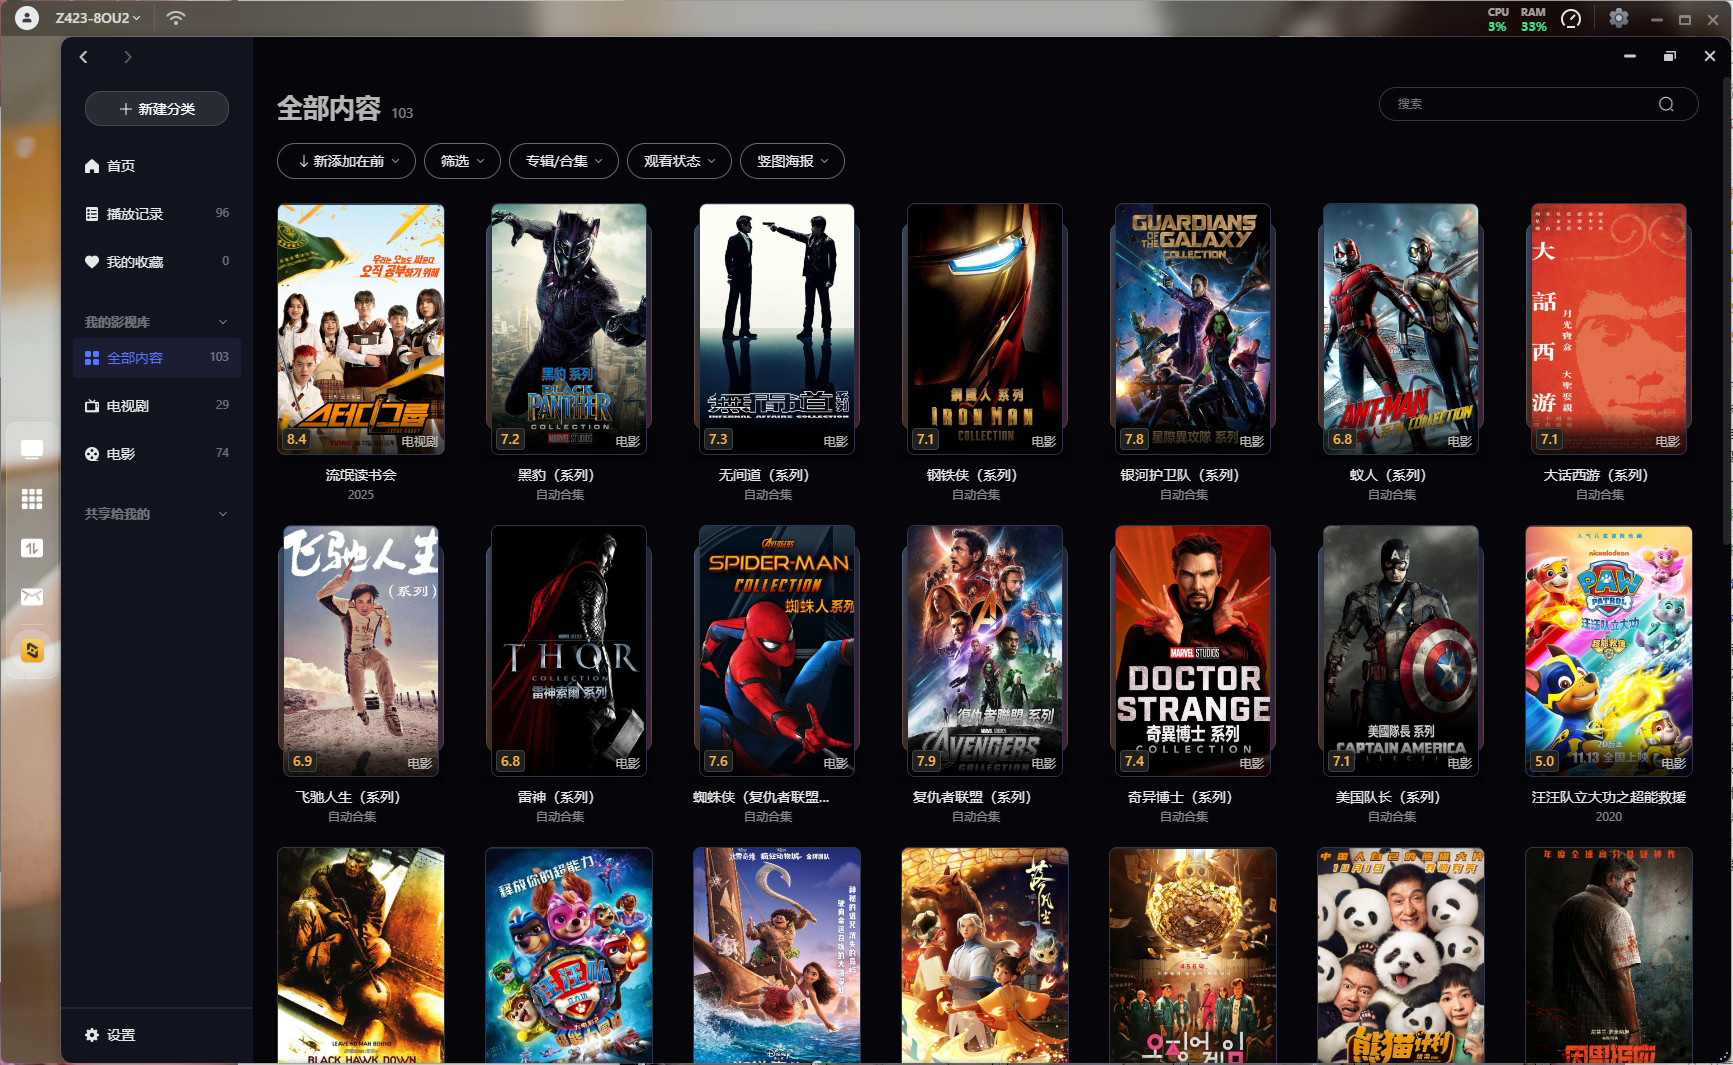This screenshot has height=1065, width=1733.
Task: Open the Black Hawk Down poster
Action: pyautogui.click(x=361, y=956)
